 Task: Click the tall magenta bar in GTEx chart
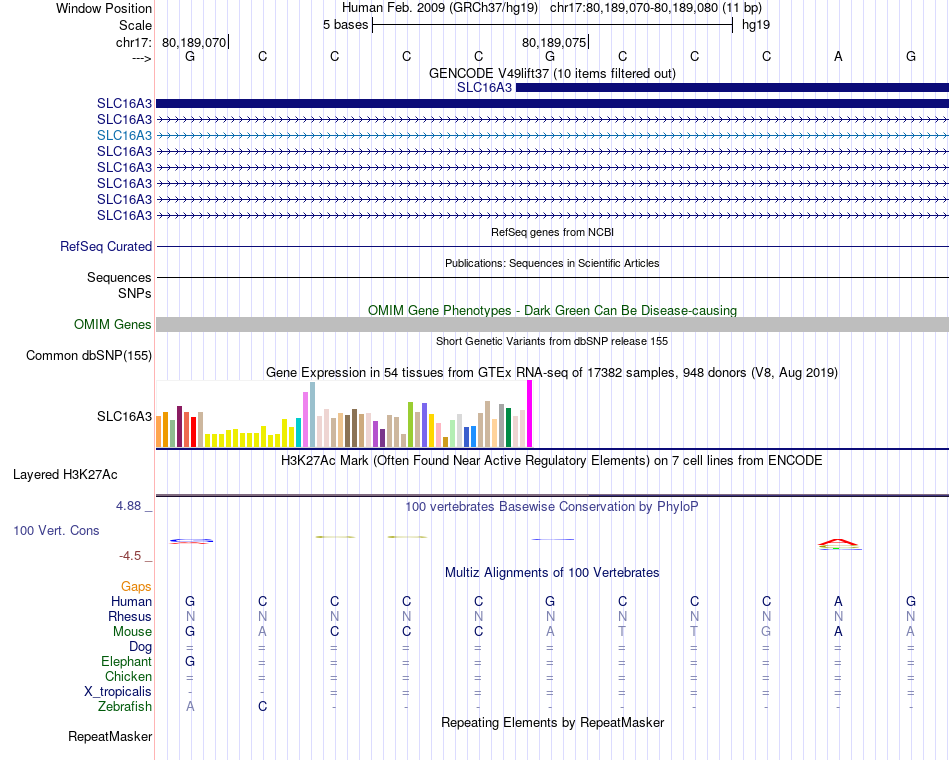point(530,413)
